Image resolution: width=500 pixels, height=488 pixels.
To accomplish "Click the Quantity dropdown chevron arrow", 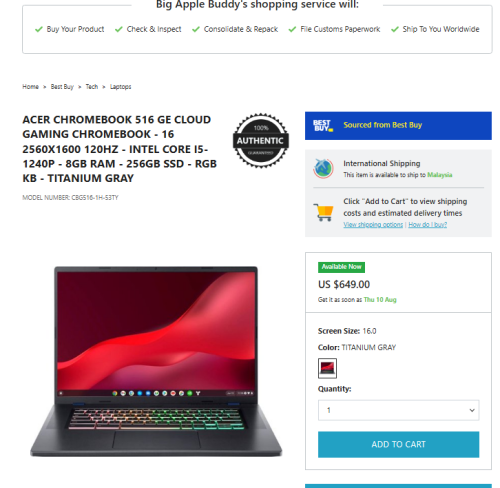I will pyautogui.click(x=472, y=410).
